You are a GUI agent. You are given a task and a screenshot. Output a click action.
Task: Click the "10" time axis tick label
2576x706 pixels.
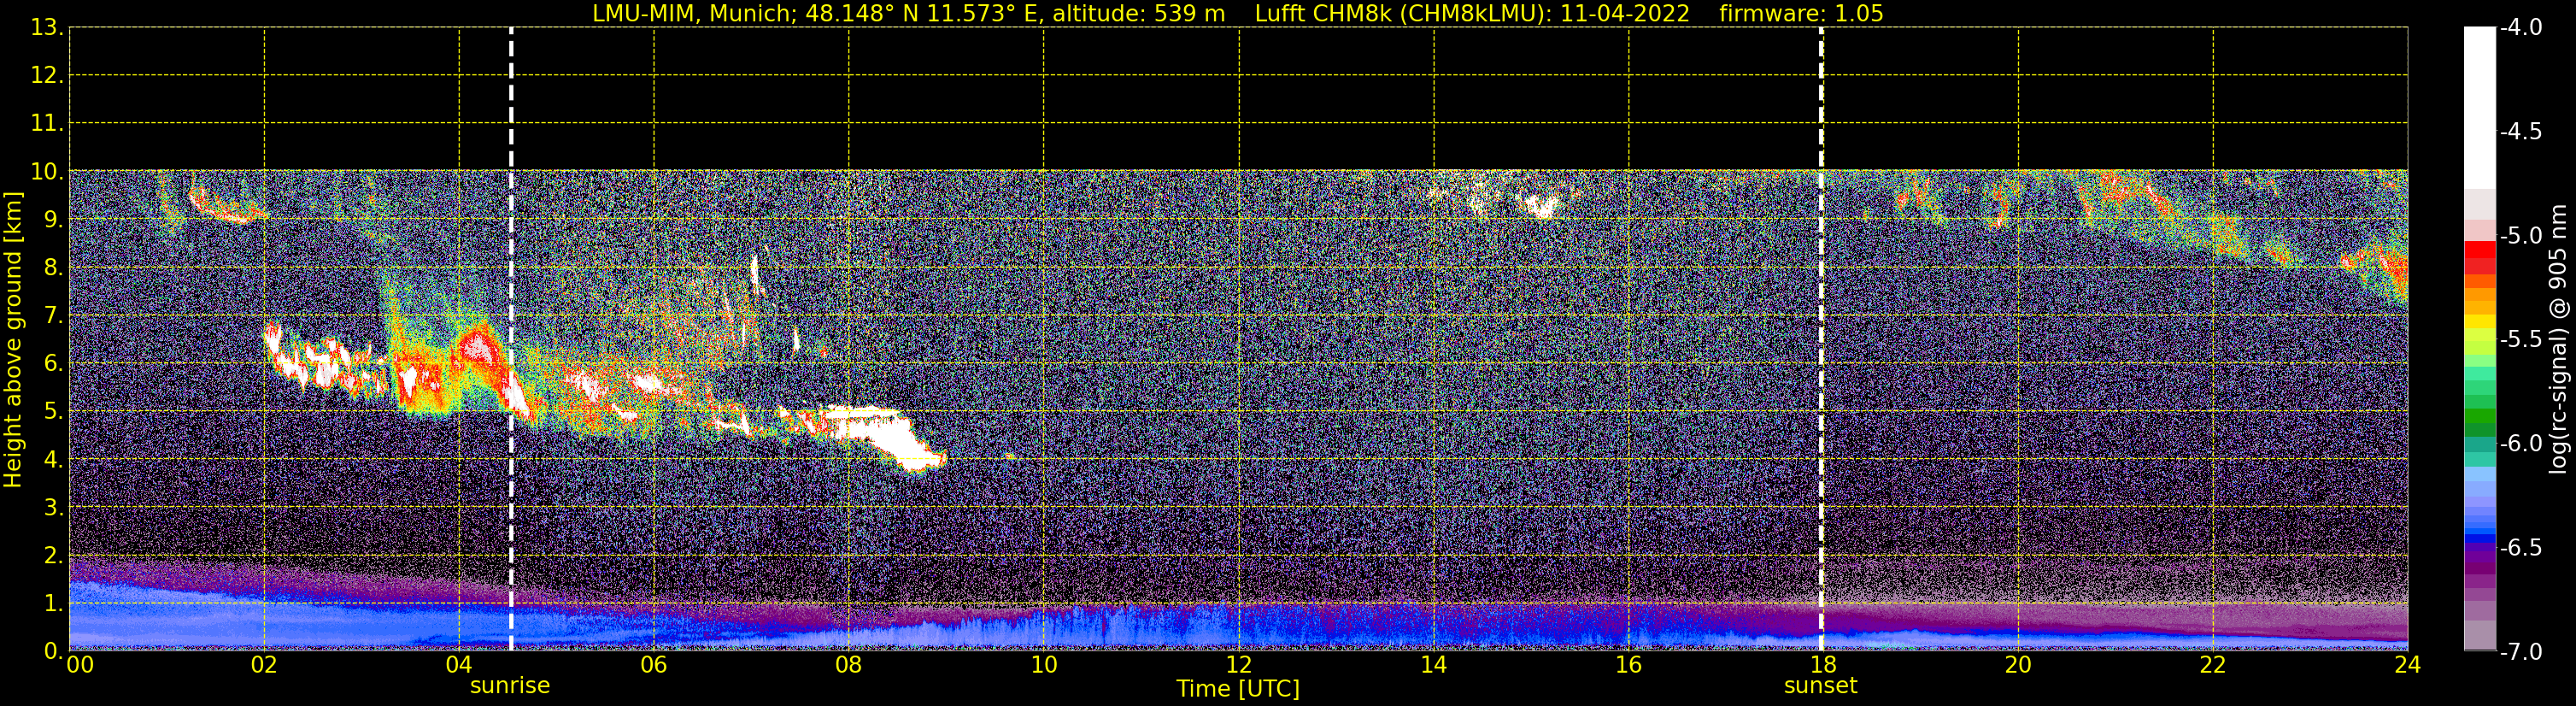point(1044,665)
